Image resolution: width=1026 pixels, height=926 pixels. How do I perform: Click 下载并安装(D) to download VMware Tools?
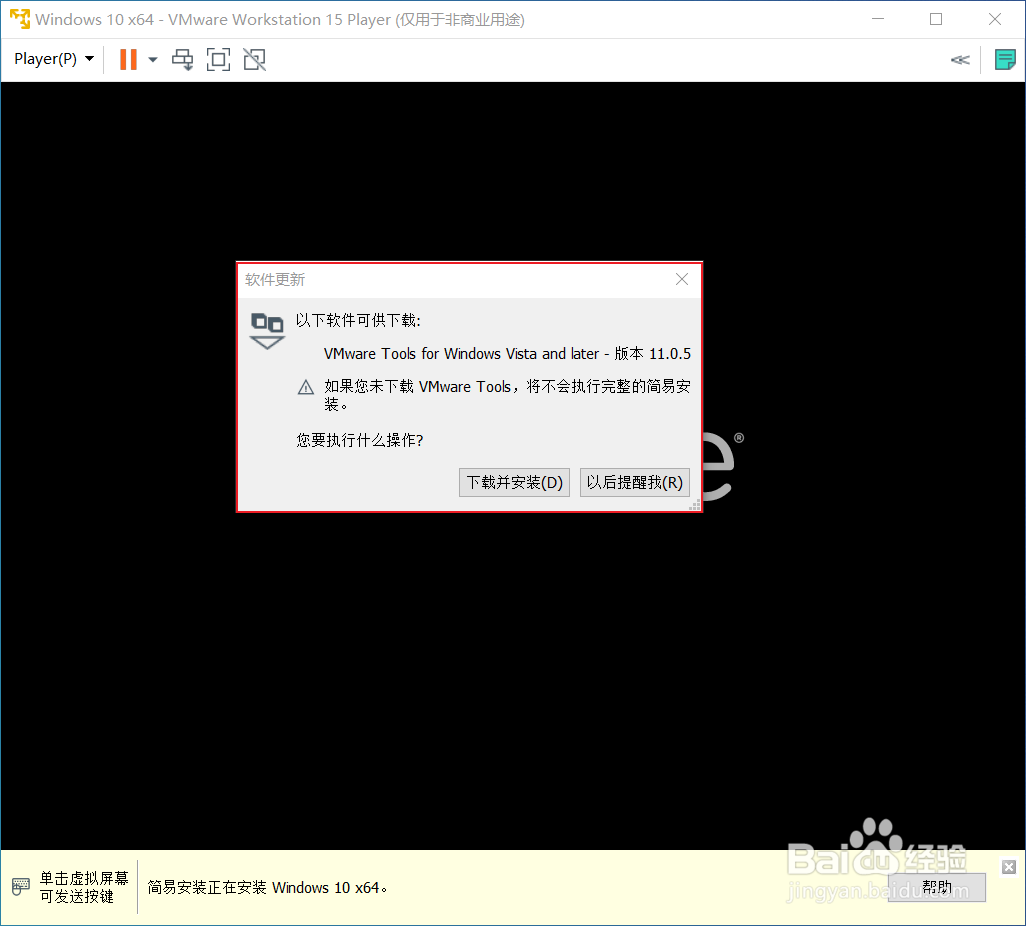[x=514, y=482]
